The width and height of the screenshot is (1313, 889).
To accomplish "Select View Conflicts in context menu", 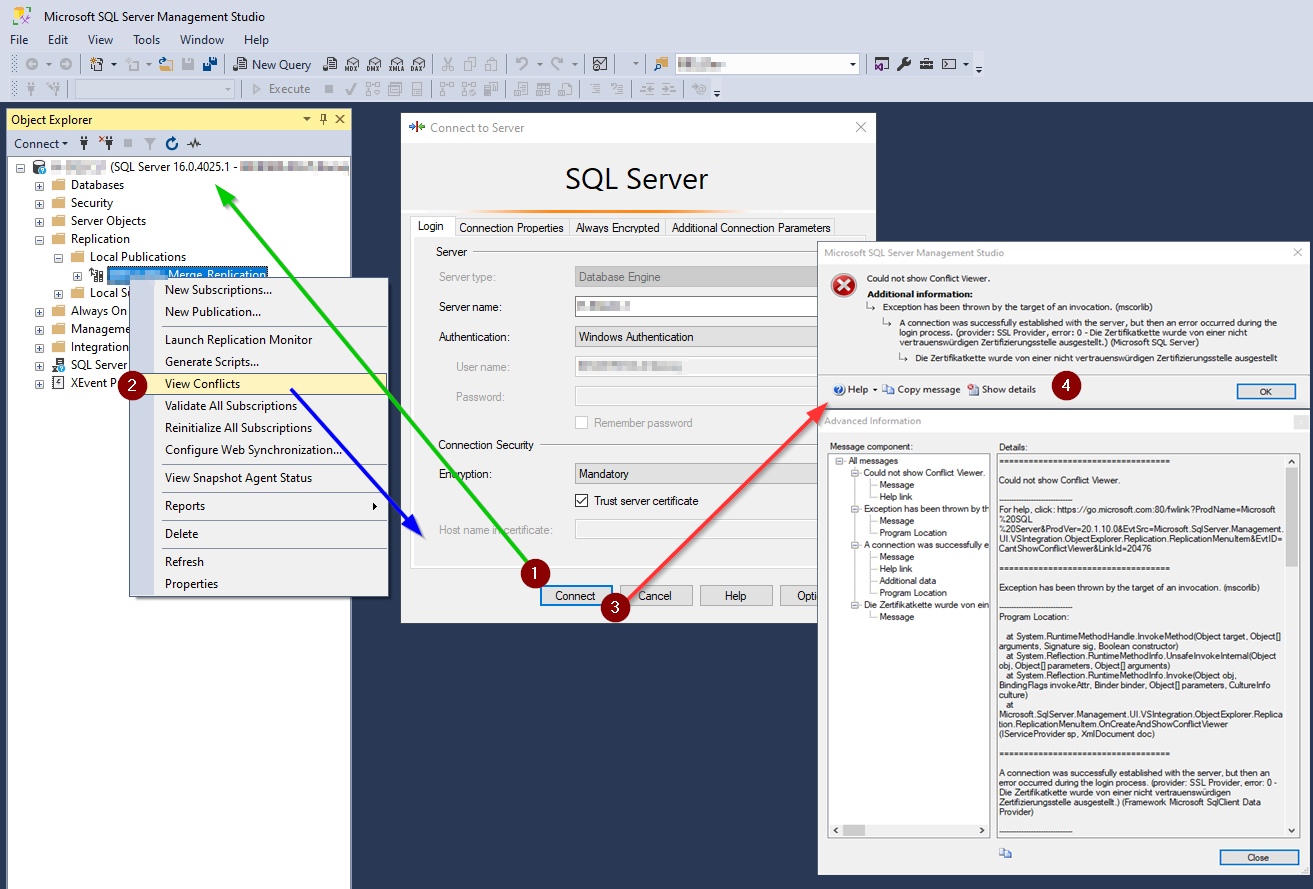I will [x=258, y=384].
